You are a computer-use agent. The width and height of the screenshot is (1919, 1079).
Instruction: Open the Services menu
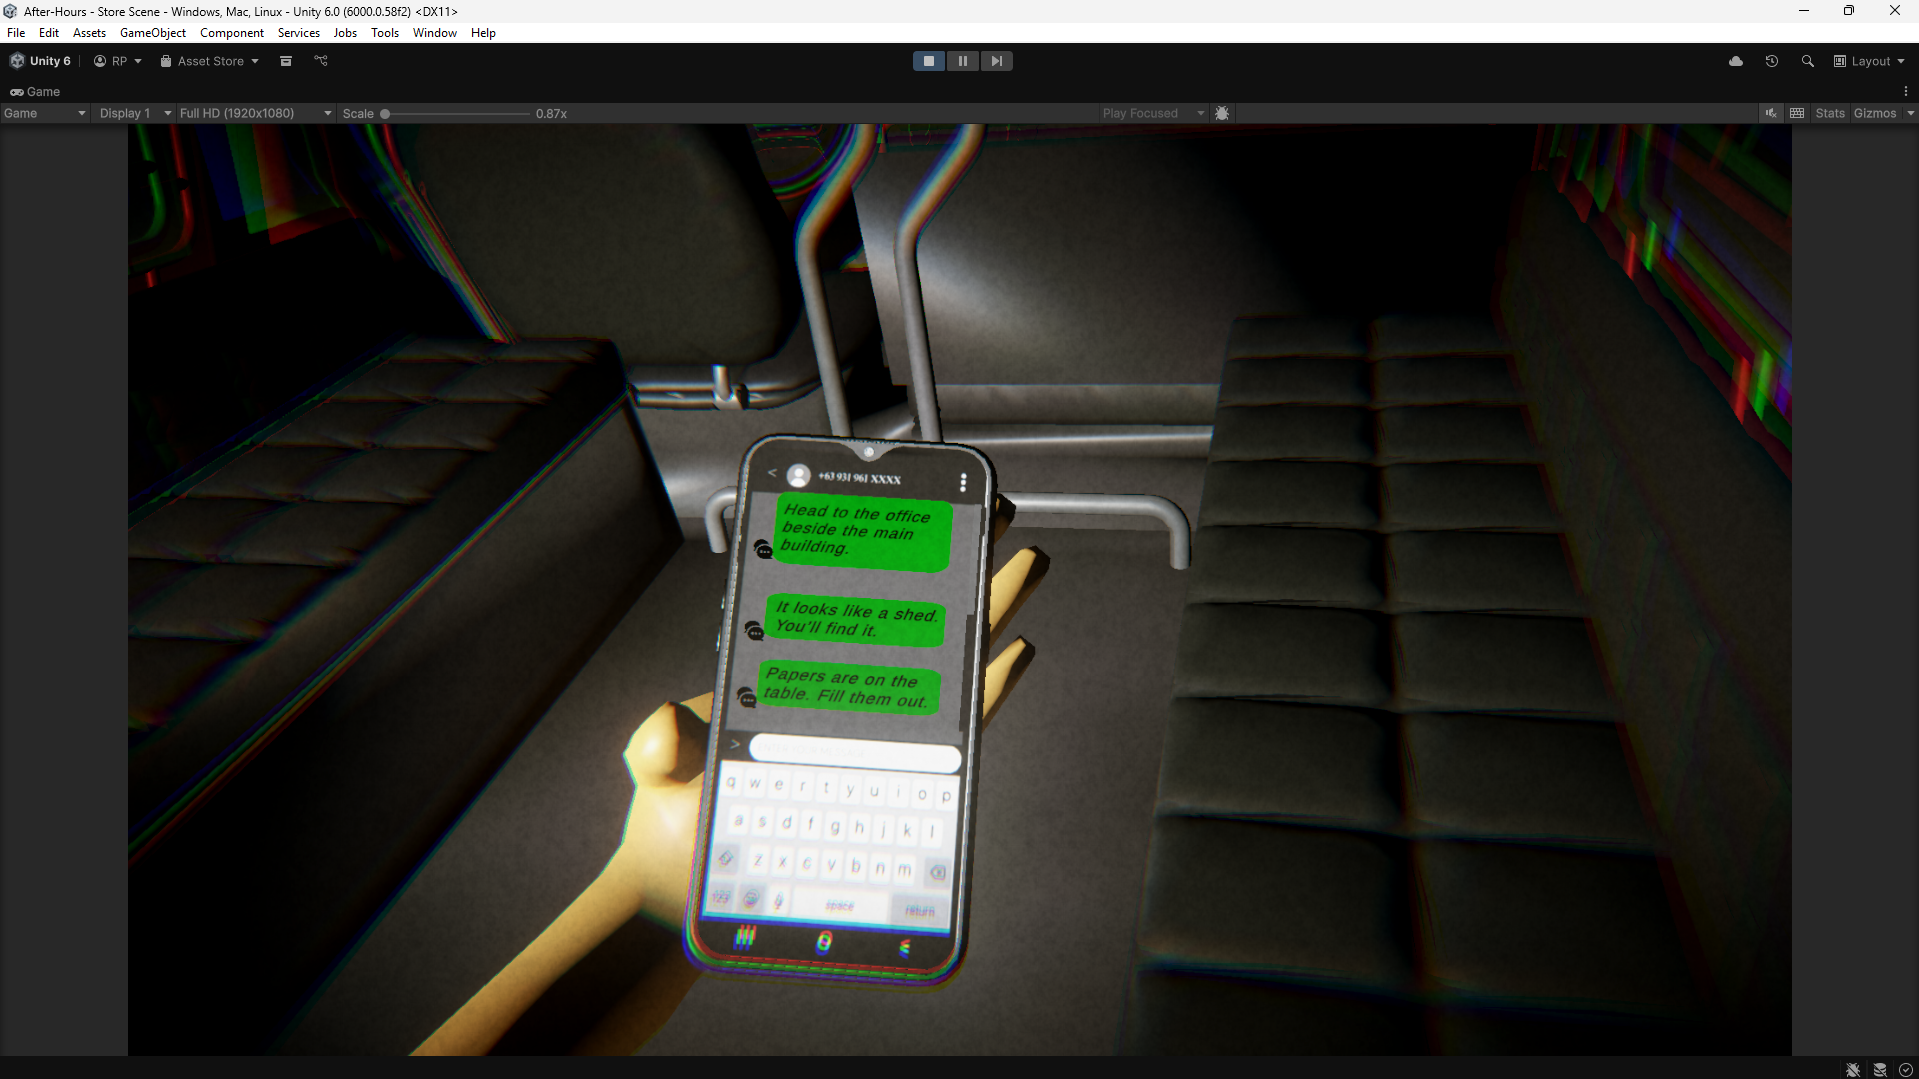point(299,33)
